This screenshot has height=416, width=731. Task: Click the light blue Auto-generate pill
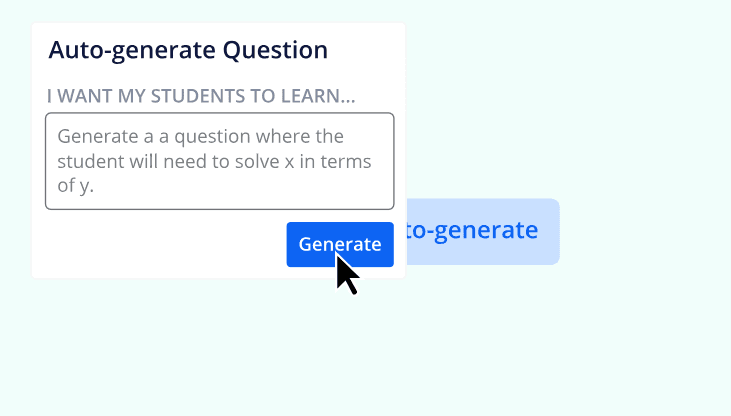[483, 232]
